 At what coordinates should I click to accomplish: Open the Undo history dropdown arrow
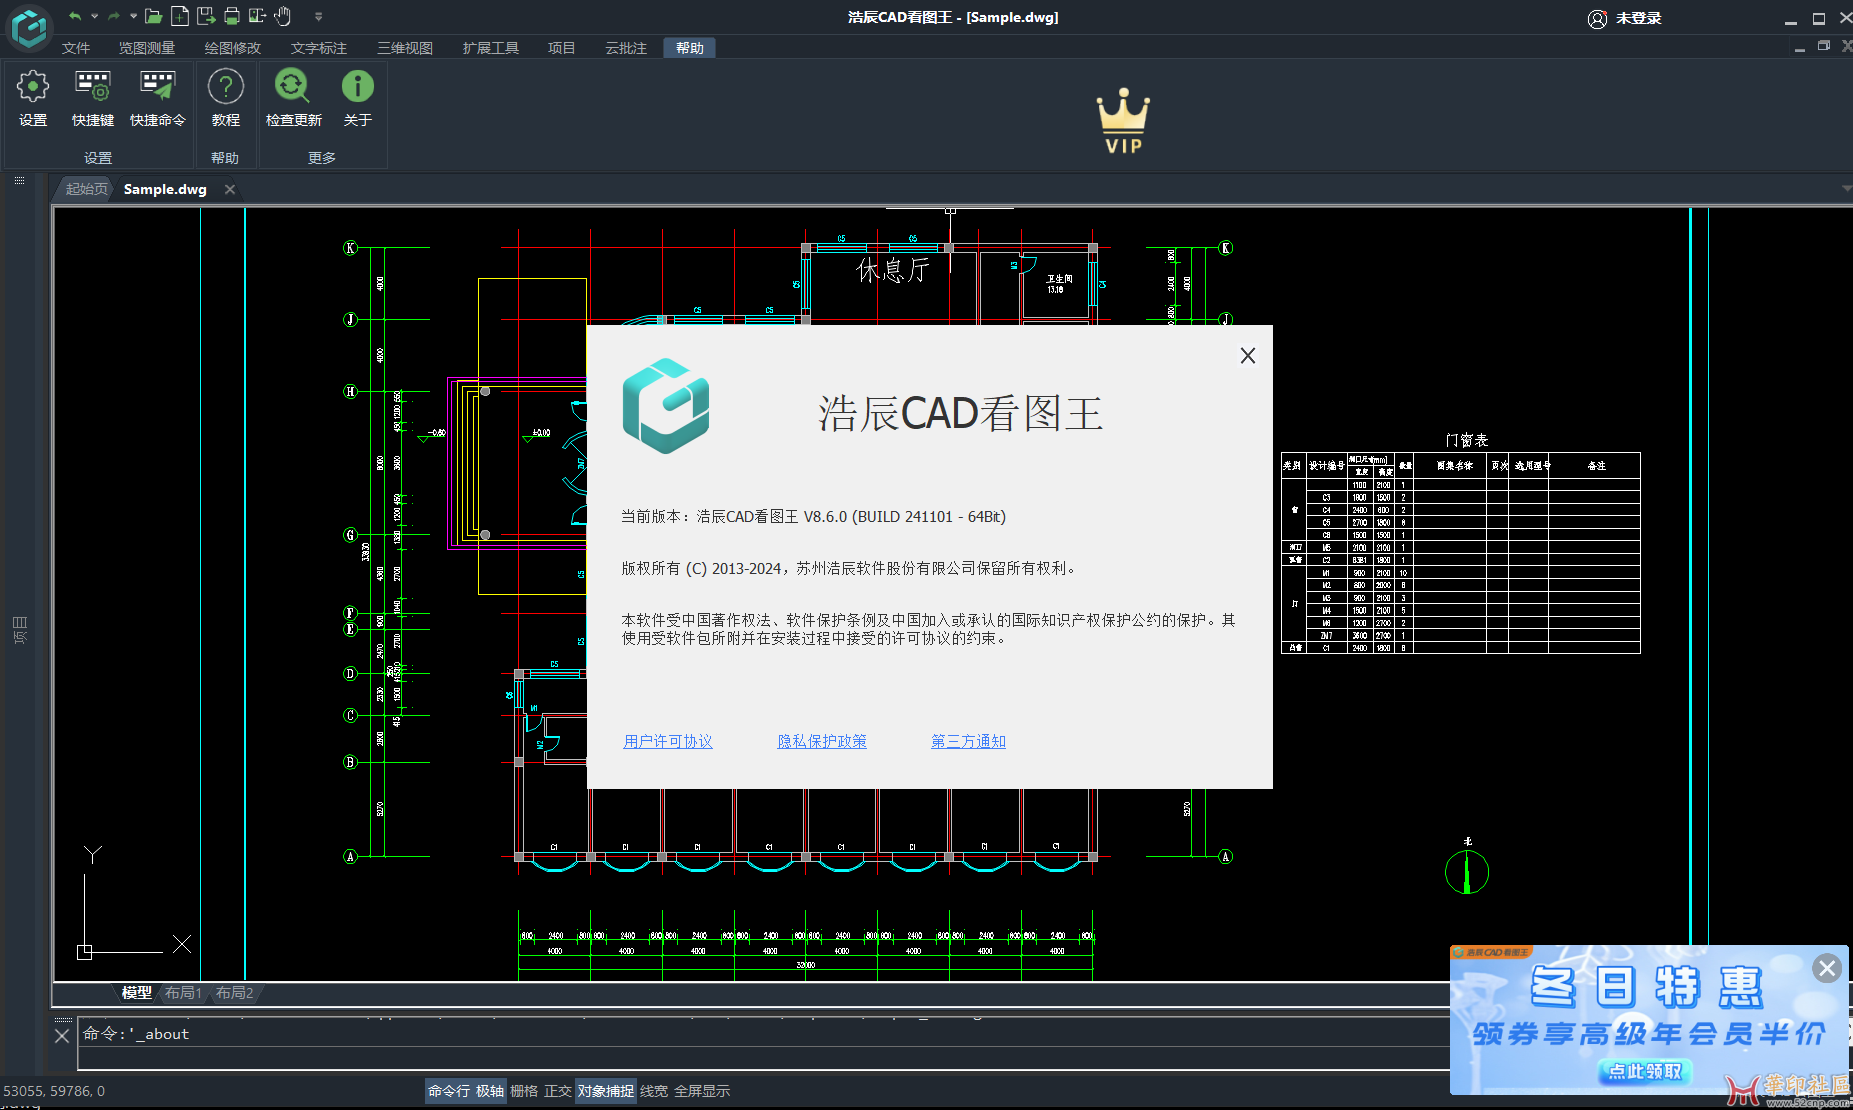[94, 16]
